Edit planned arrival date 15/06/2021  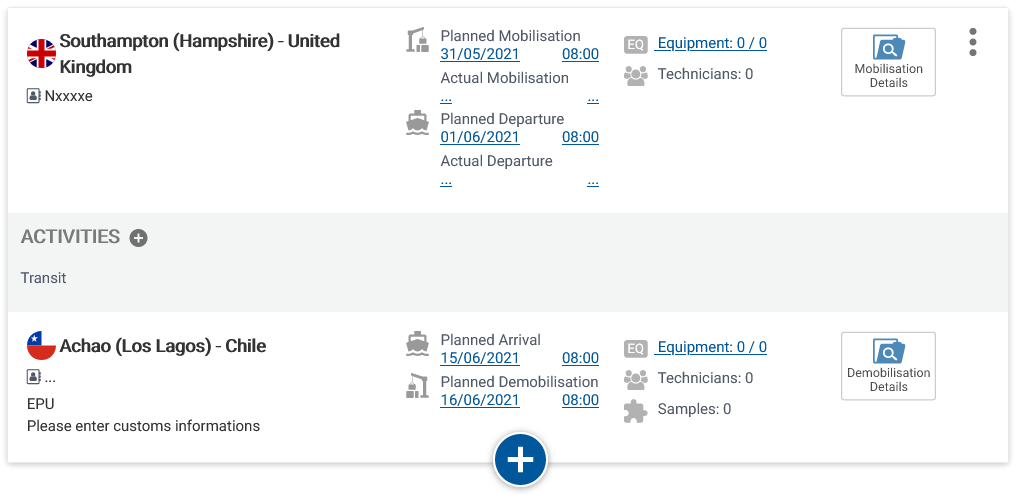[480, 358]
